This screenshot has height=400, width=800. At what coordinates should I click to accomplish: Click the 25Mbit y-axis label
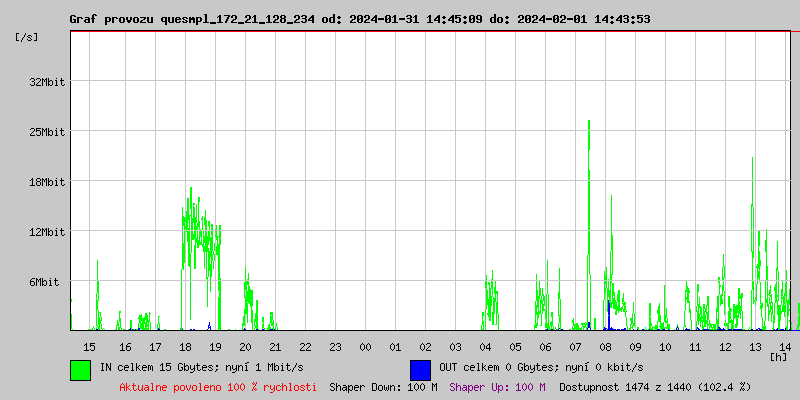click(47, 132)
